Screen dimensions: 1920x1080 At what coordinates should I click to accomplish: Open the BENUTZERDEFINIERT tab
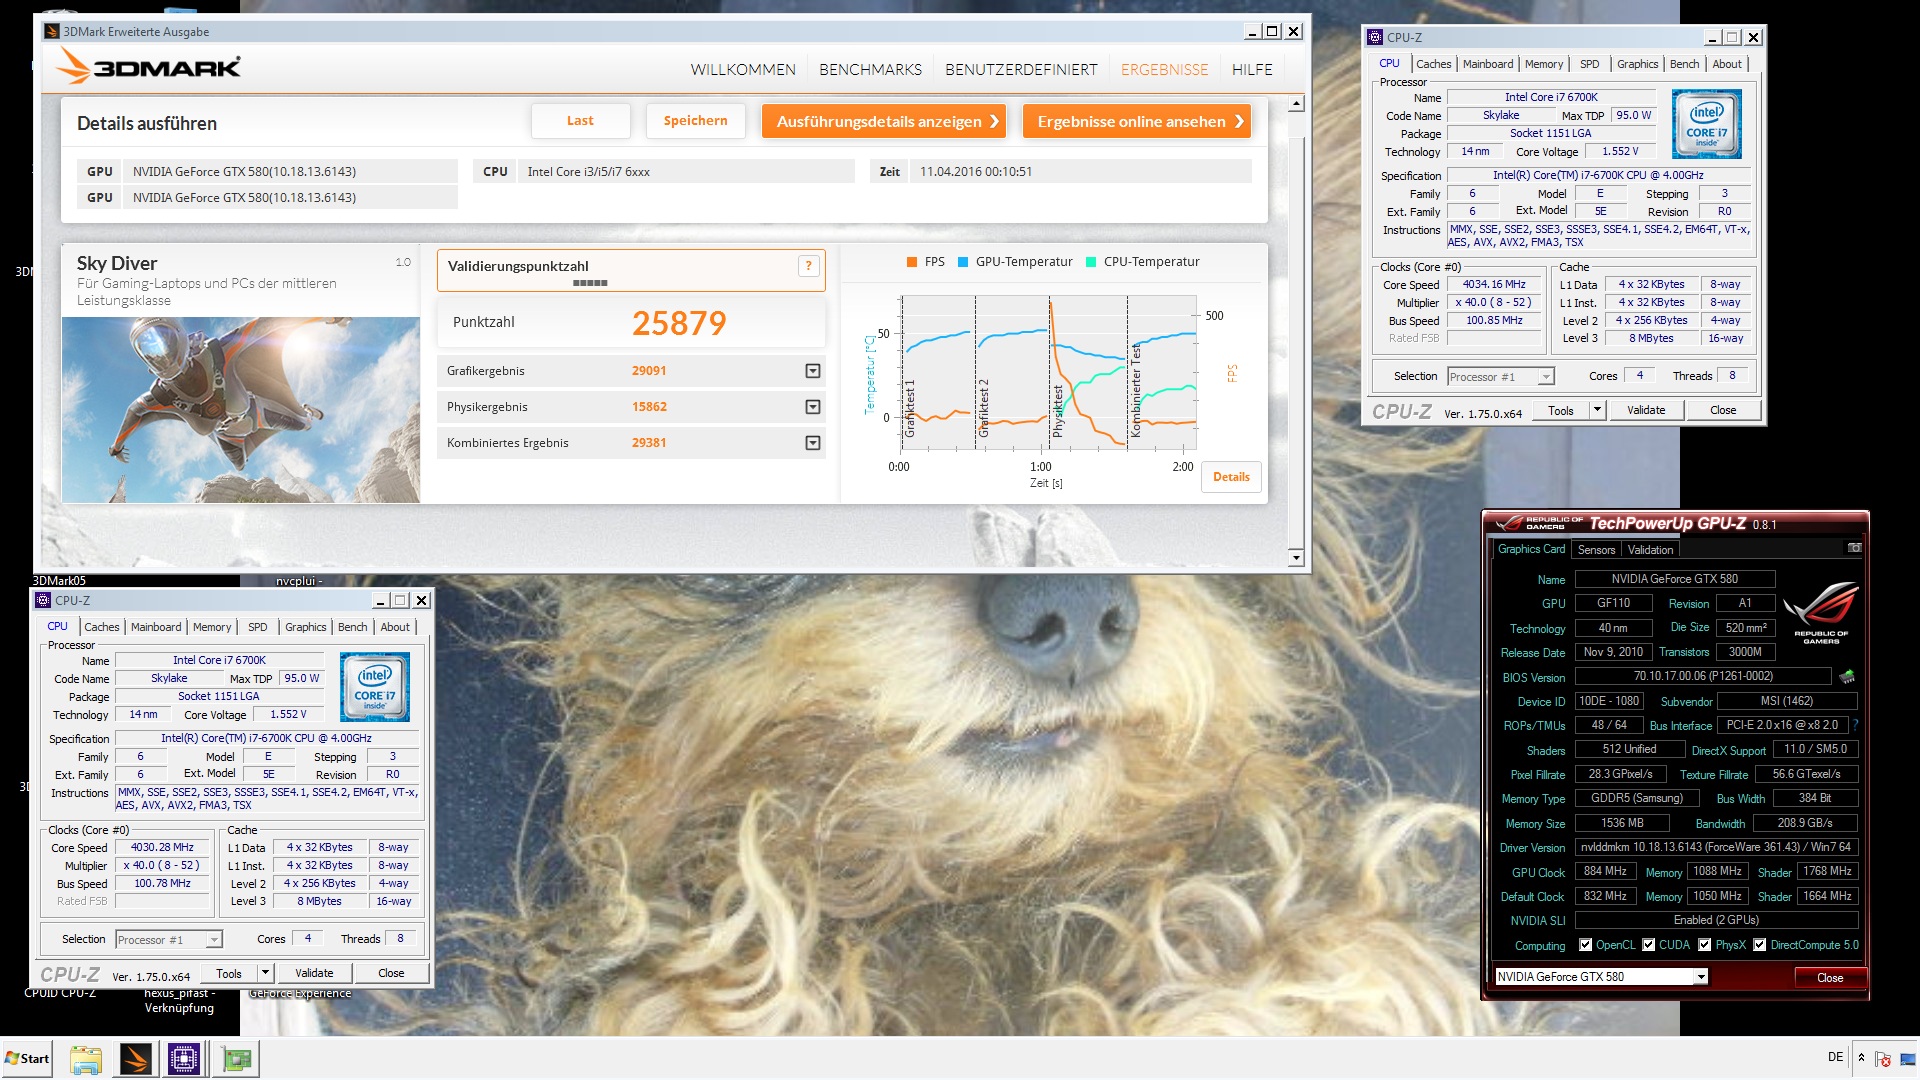point(1021,69)
